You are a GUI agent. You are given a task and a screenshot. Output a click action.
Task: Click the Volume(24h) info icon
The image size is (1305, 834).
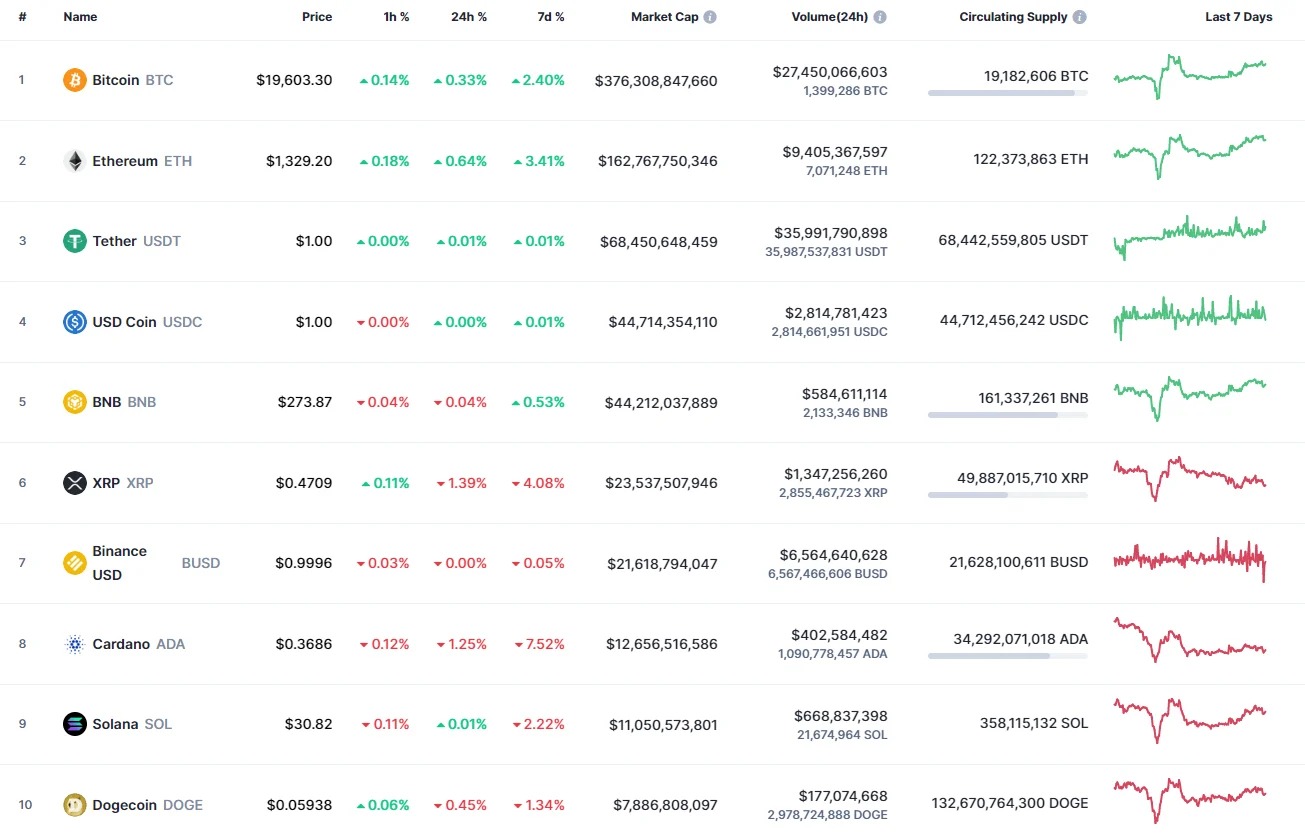[880, 16]
